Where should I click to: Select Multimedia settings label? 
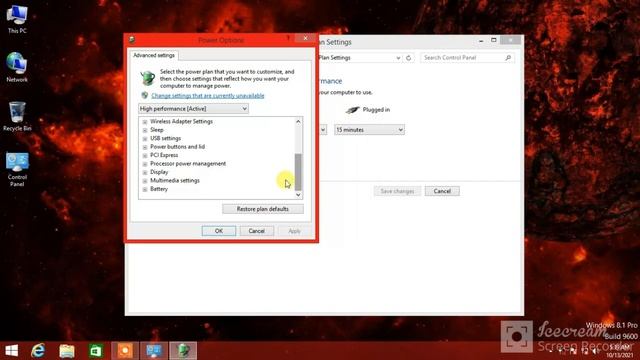(175, 180)
